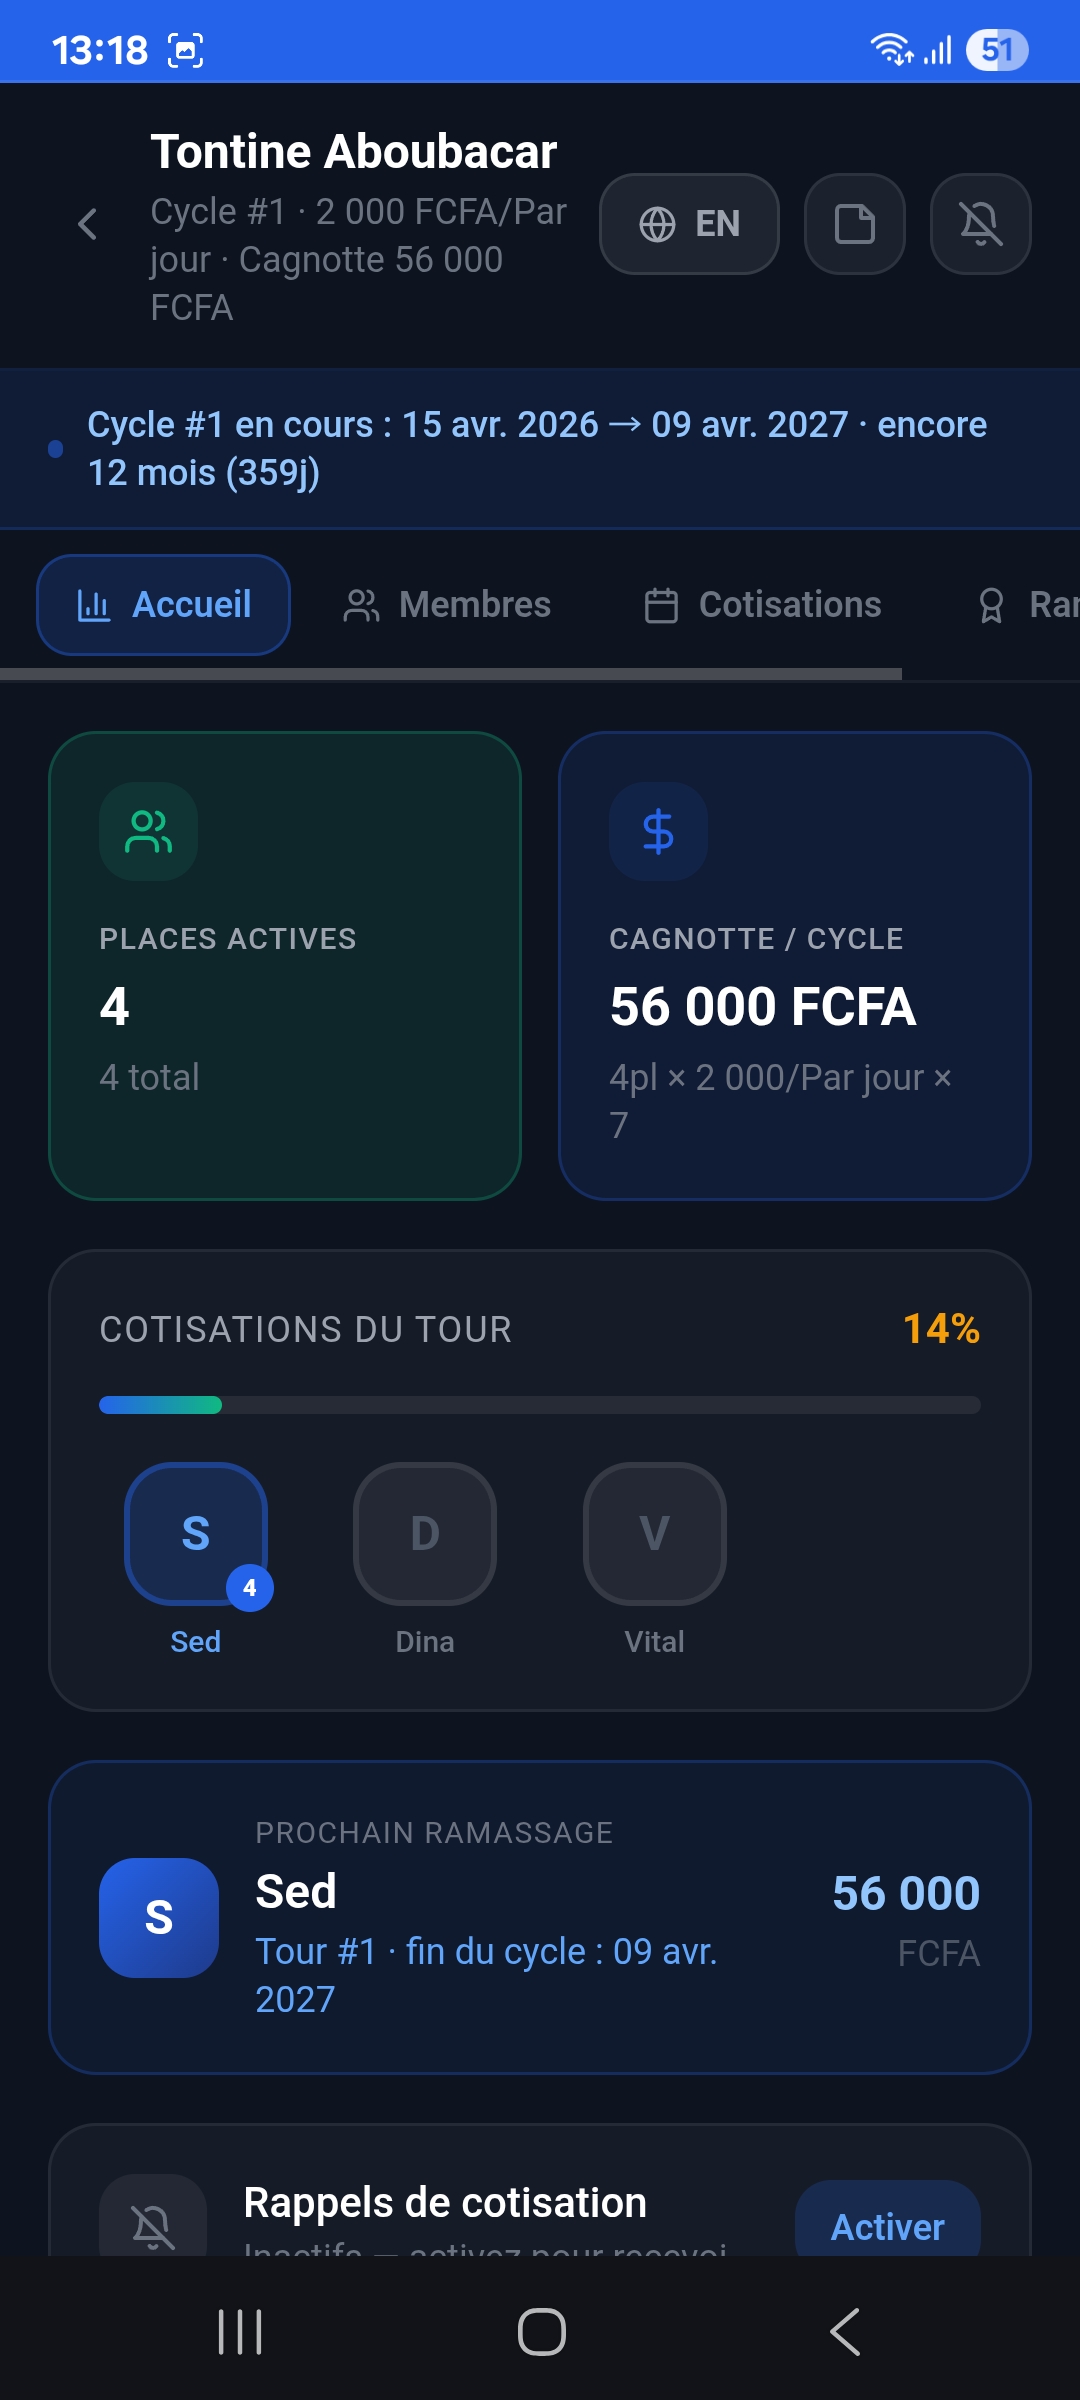
Task: Open Android recent apps button
Action: (x=240, y=2332)
